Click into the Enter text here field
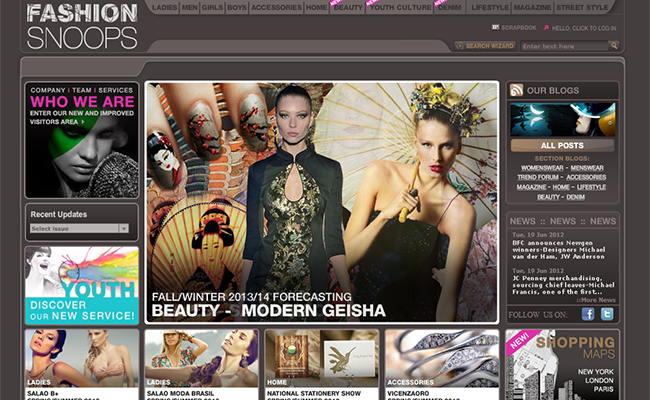Viewport: 650px width, 400px height. pos(565,46)
